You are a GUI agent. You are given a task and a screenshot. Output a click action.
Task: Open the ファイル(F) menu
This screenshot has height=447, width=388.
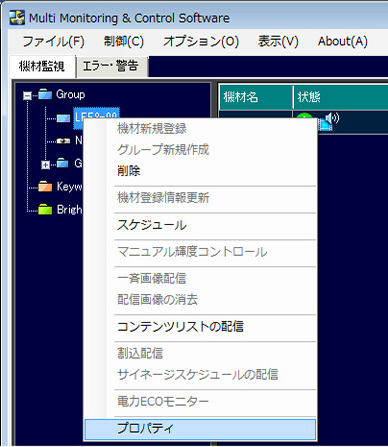53,42
